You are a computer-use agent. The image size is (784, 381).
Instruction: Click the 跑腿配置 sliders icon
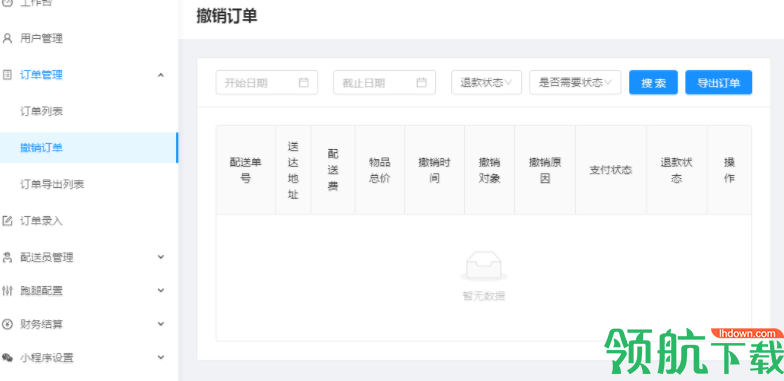(x=7, y=290)
